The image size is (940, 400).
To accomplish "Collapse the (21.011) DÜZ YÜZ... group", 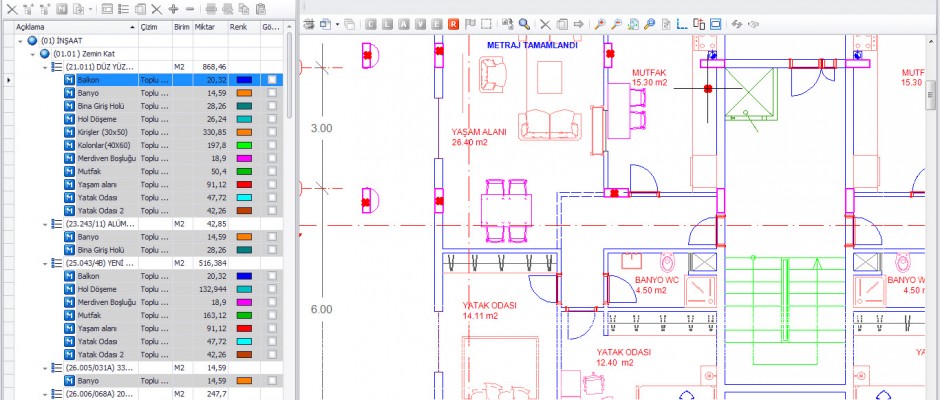I will 45,66.
